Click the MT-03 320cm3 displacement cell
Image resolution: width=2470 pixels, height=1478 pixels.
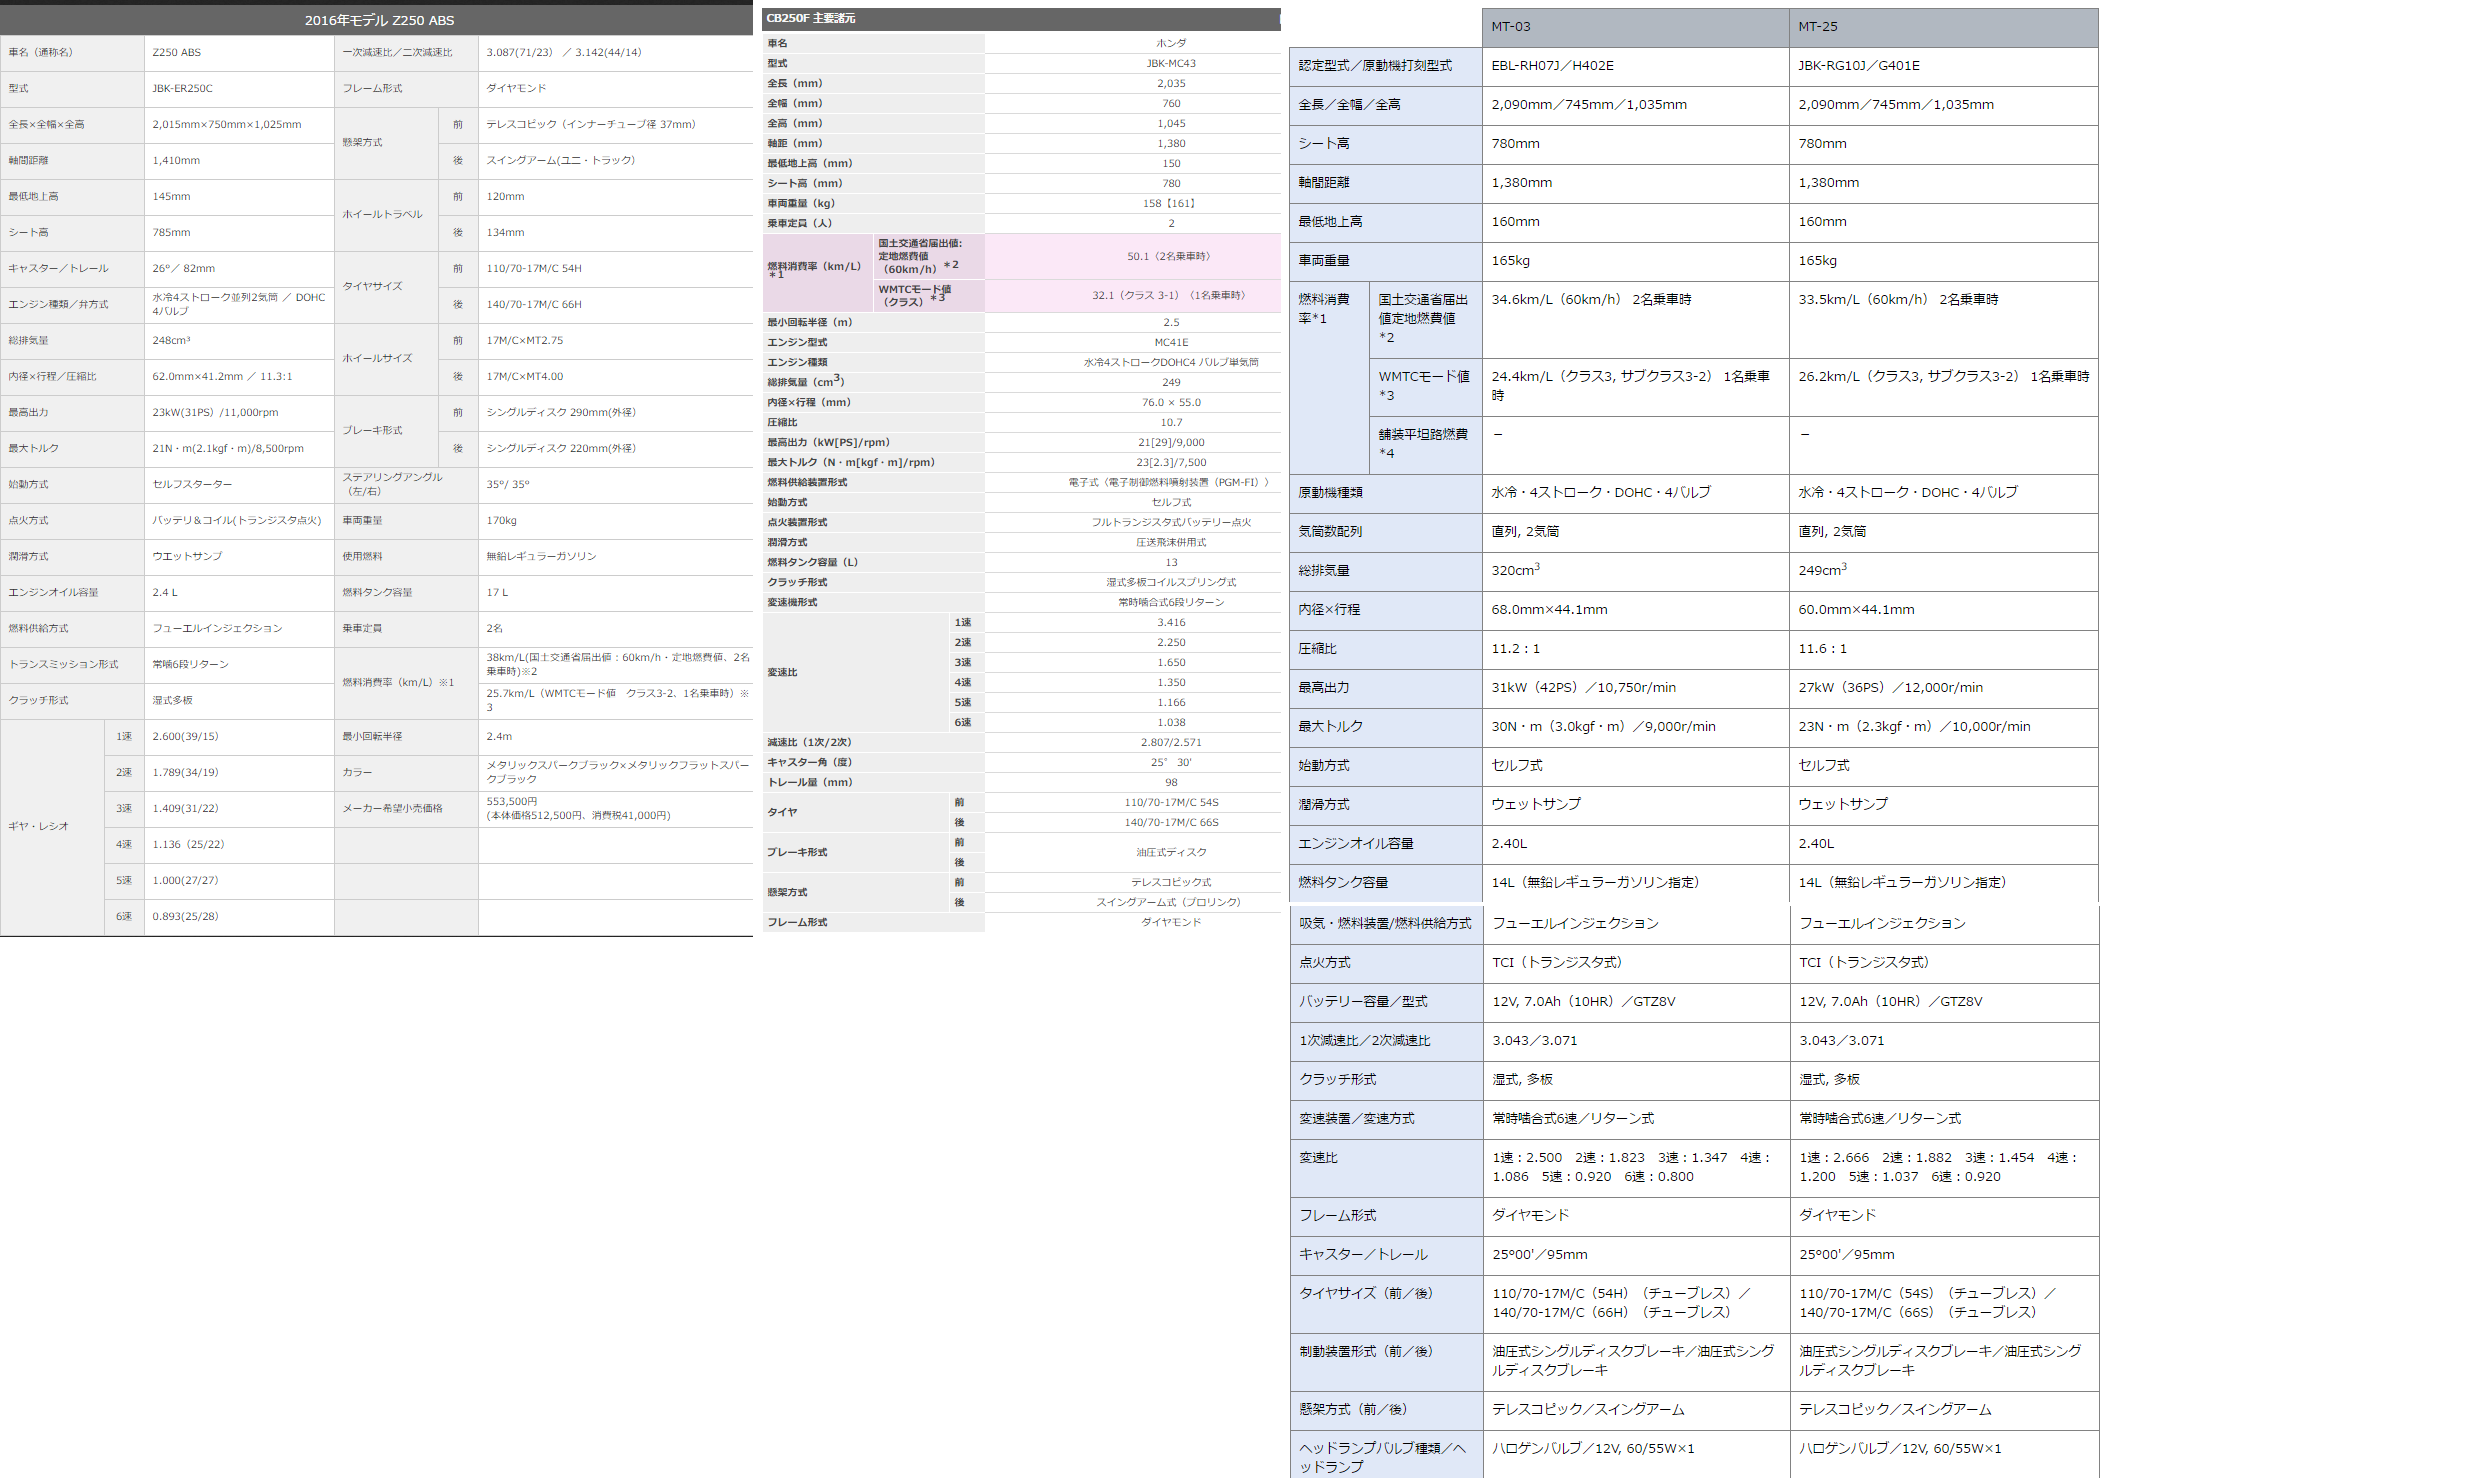[1515, 570]
